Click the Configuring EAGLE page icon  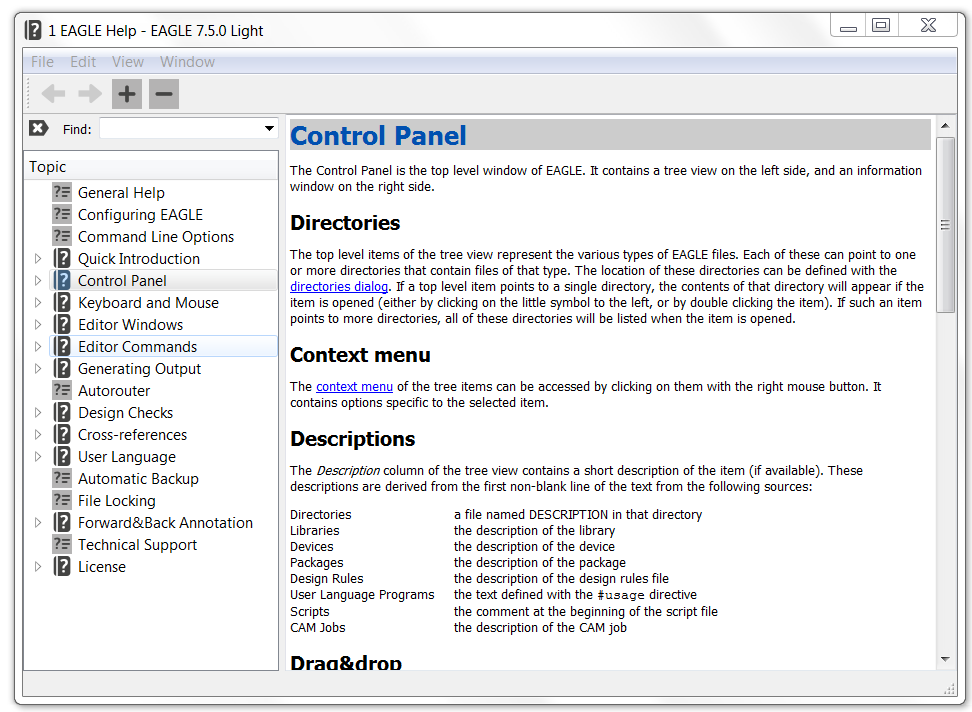[62, 214]
